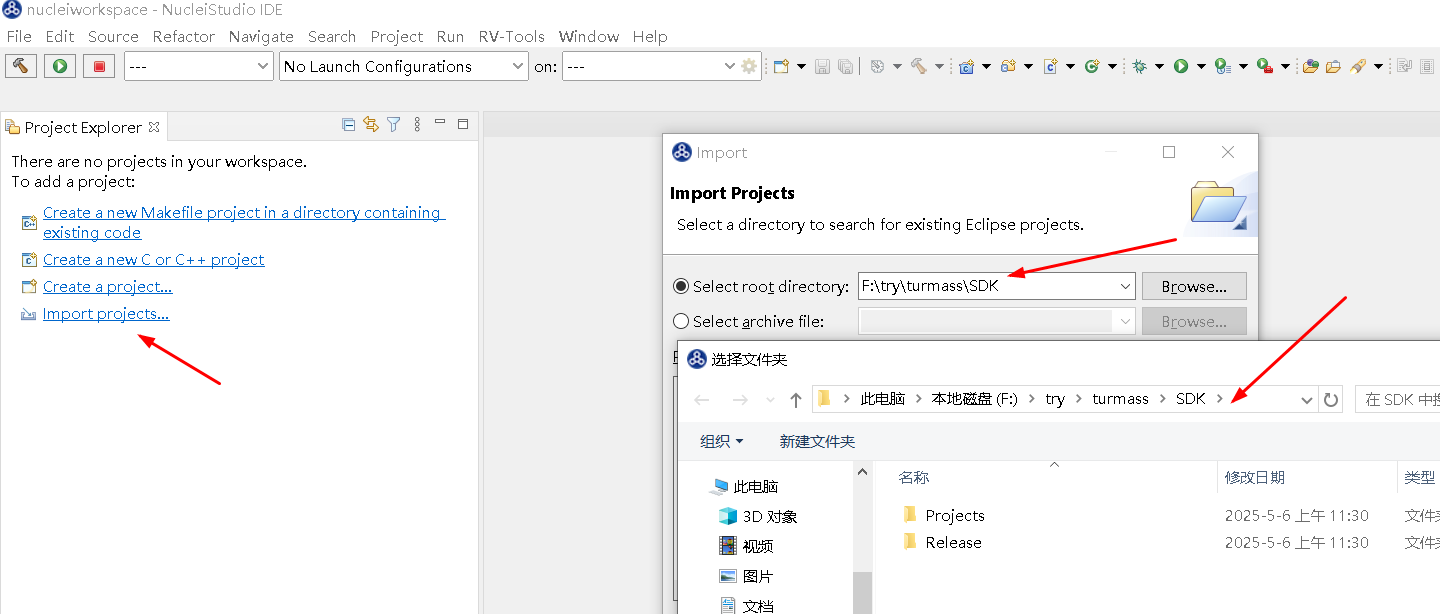This screenshot has height=614, width=1440.
Task: Open Project Explorer View Menu dots
Action: point(417,125)
